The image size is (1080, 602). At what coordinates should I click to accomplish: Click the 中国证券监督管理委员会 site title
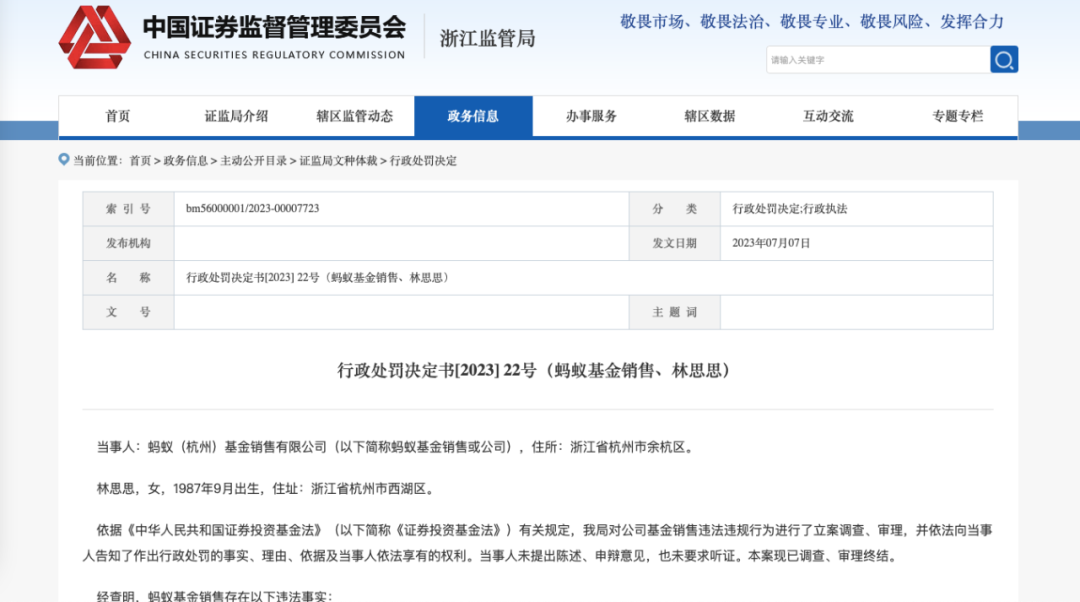click(x=274, y=28)
